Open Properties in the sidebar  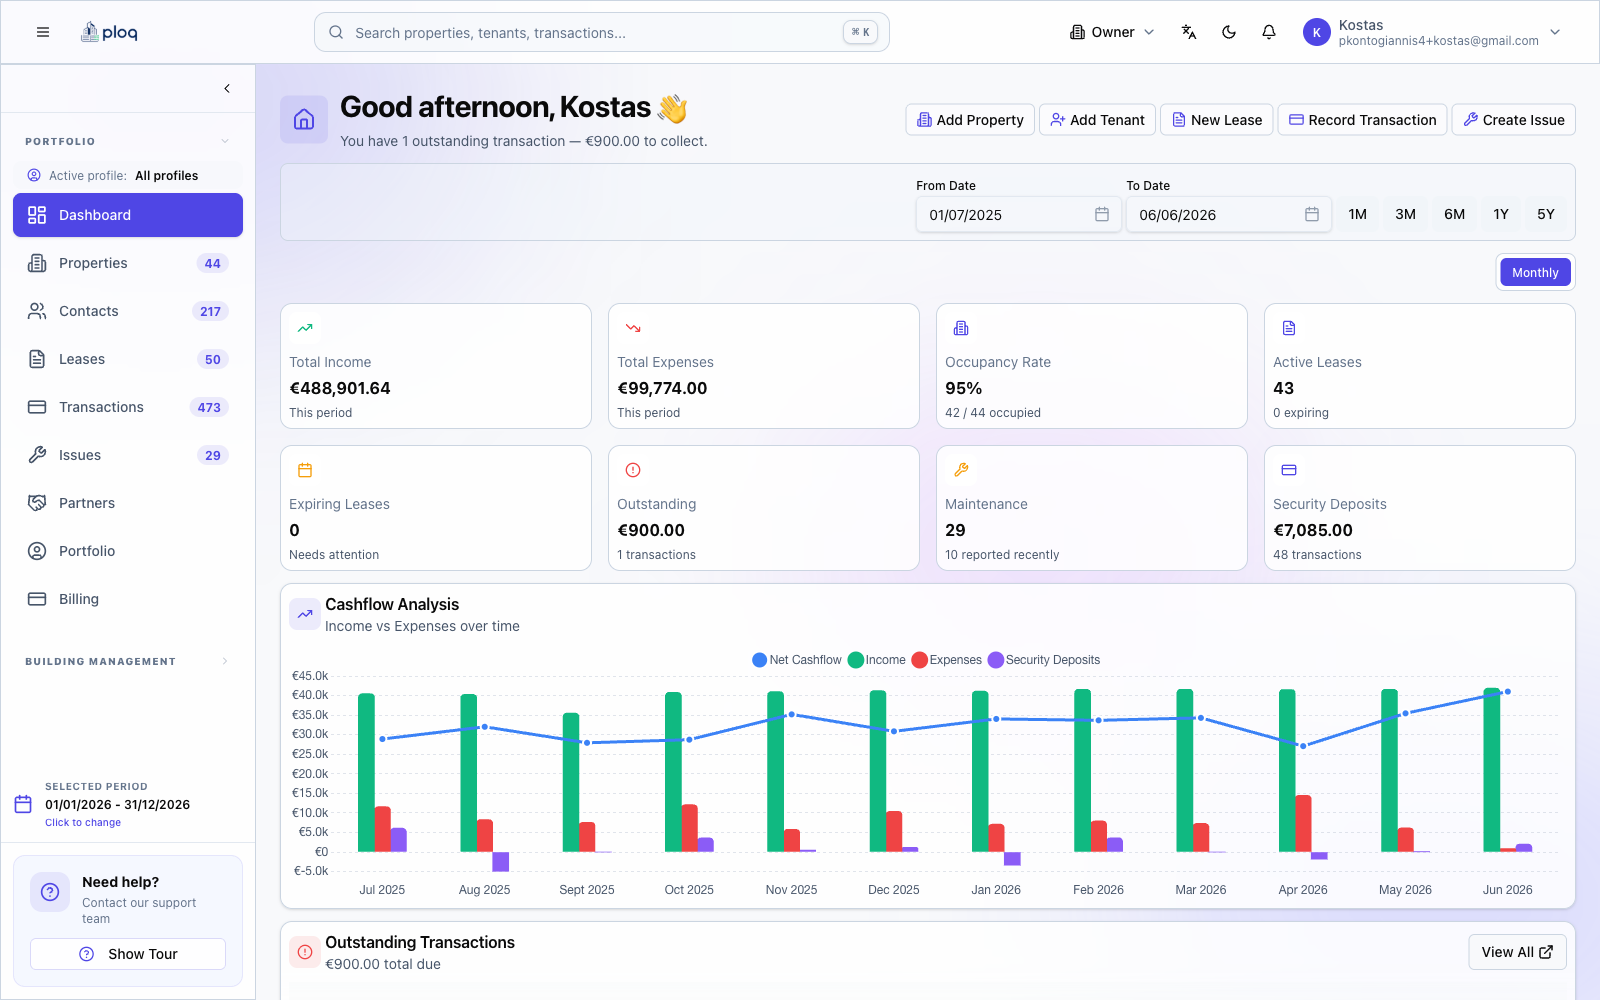coord(128,263)
